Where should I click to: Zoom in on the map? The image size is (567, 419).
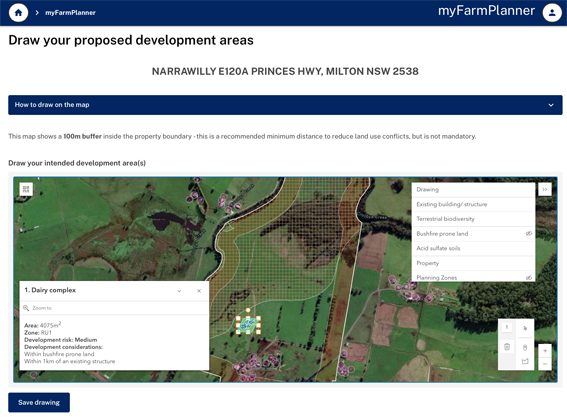pyautogui.click(x=545, y=351)
